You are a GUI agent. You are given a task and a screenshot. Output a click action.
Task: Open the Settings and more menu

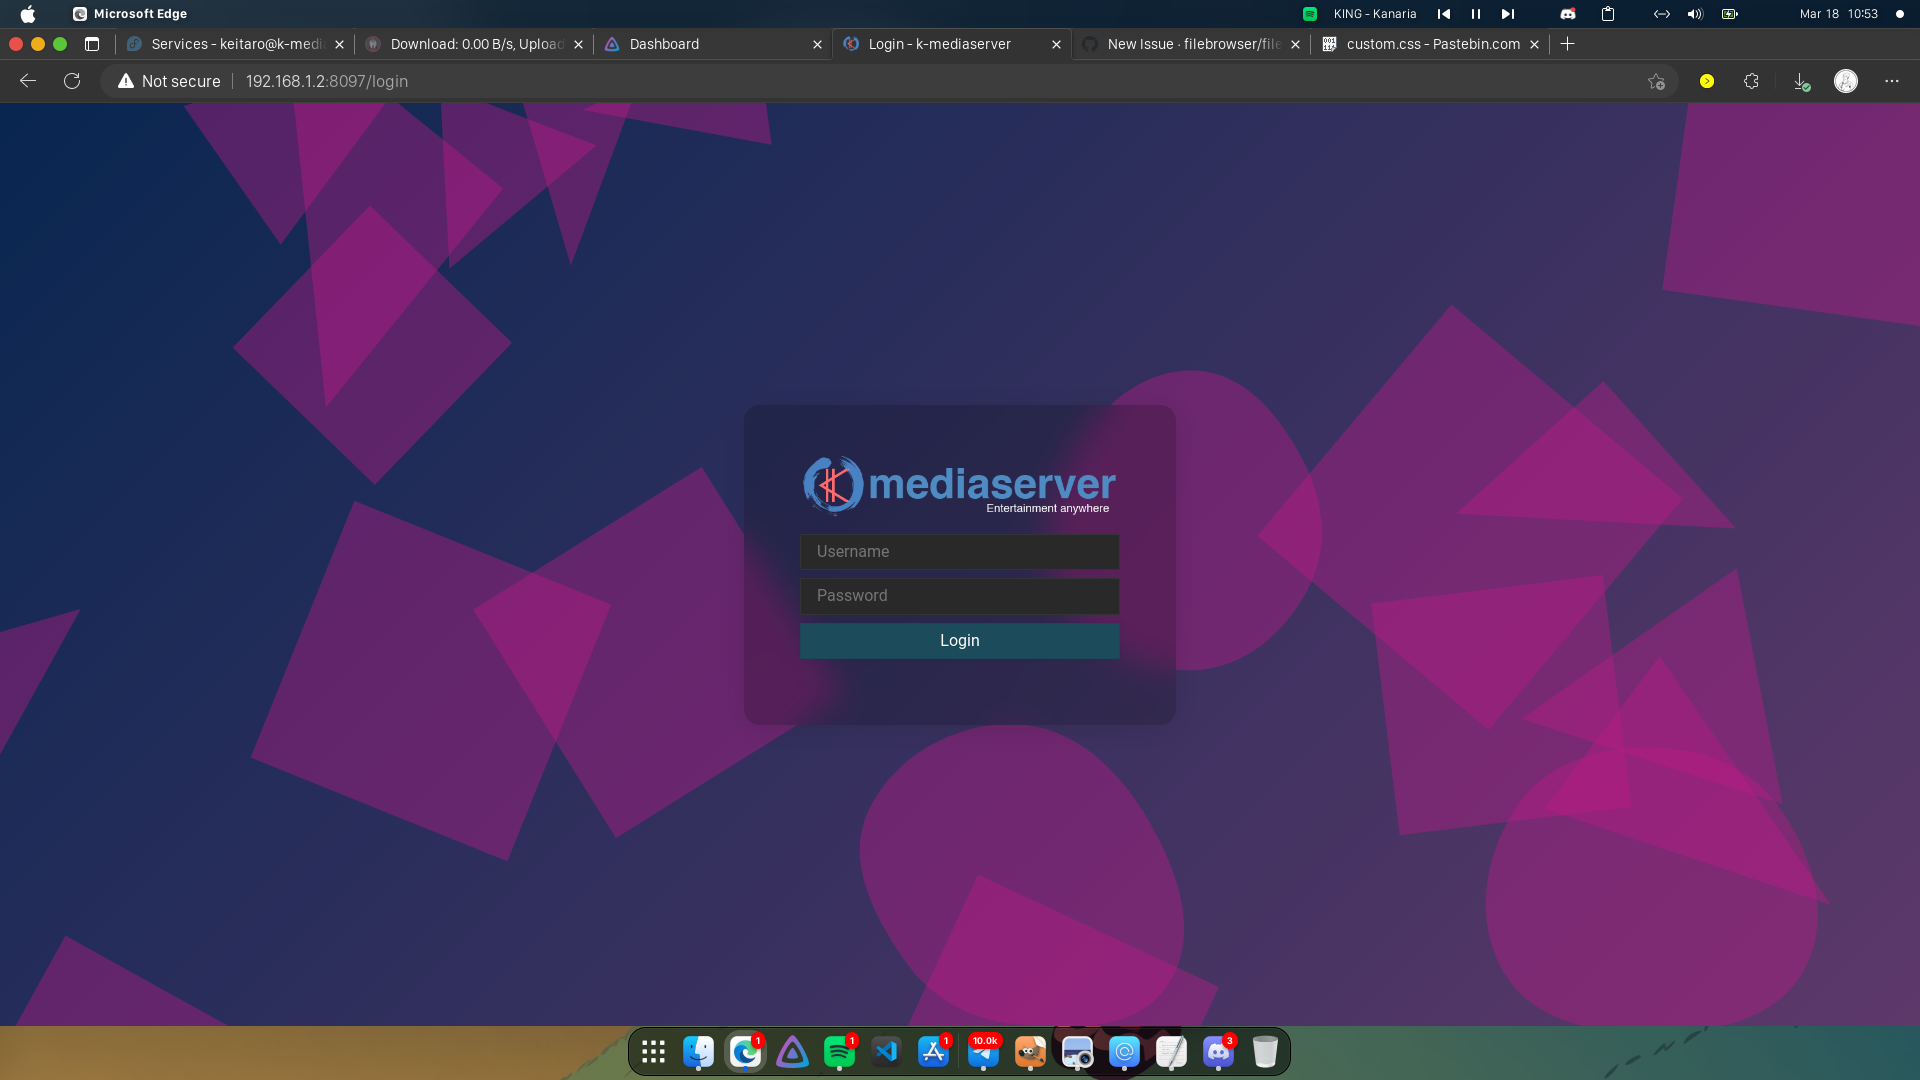tap(1893, 81)
